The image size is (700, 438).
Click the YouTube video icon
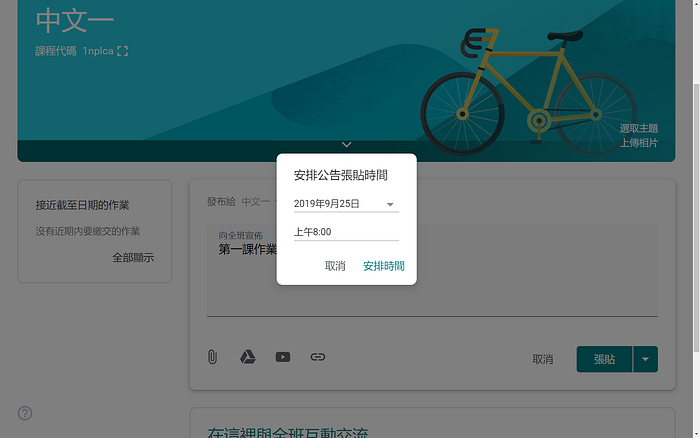(283, 357)
